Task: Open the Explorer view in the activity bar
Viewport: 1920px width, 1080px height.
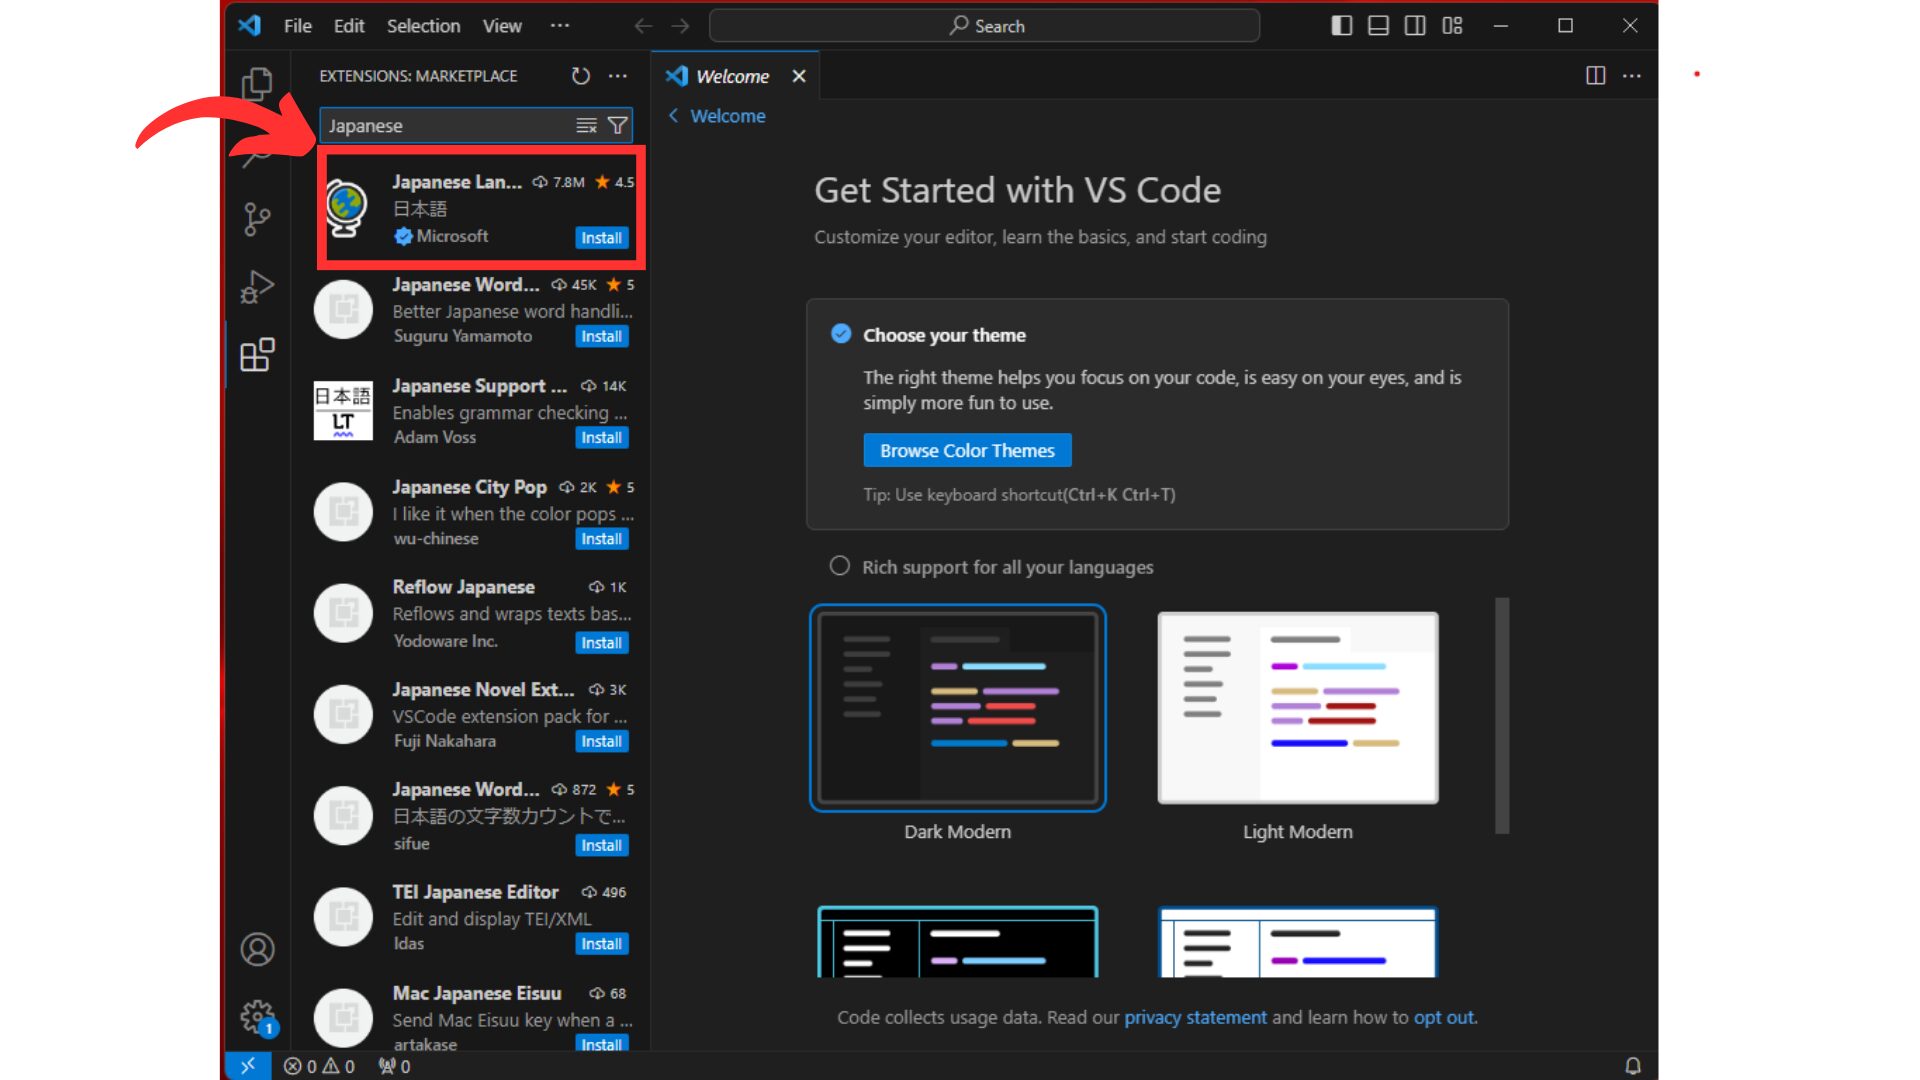Action: coord(258,85)
